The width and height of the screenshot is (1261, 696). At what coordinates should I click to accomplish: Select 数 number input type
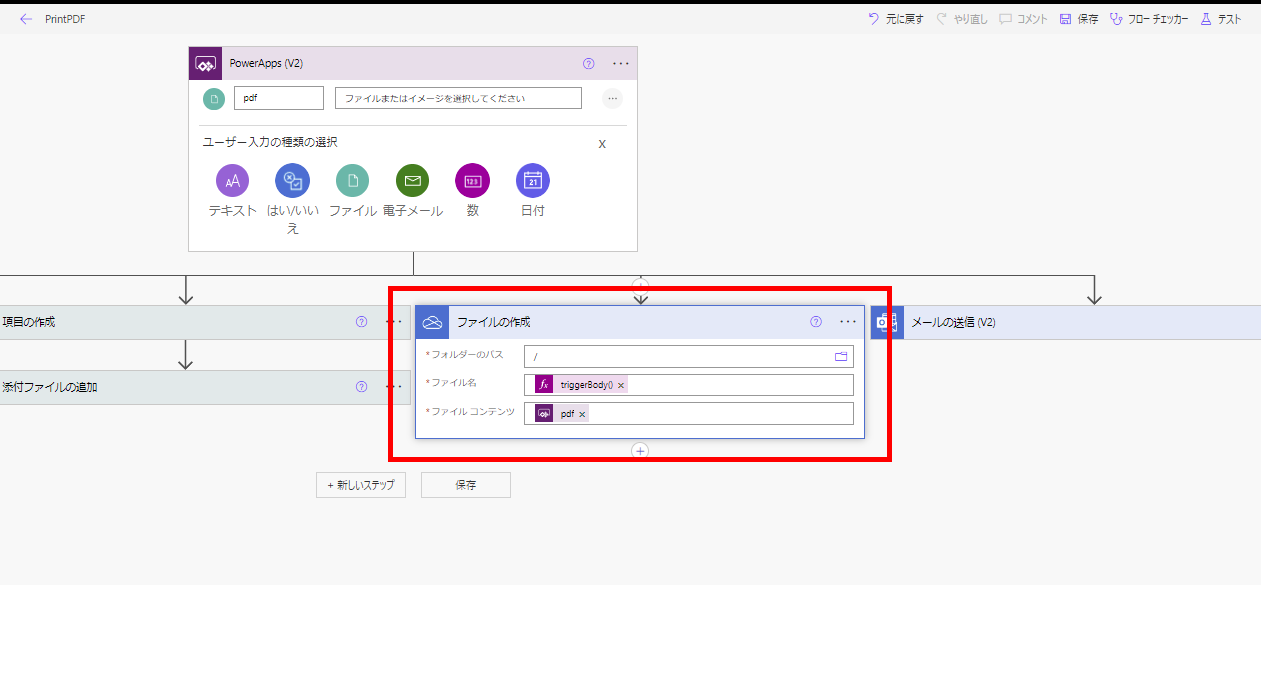pos(472,191)
